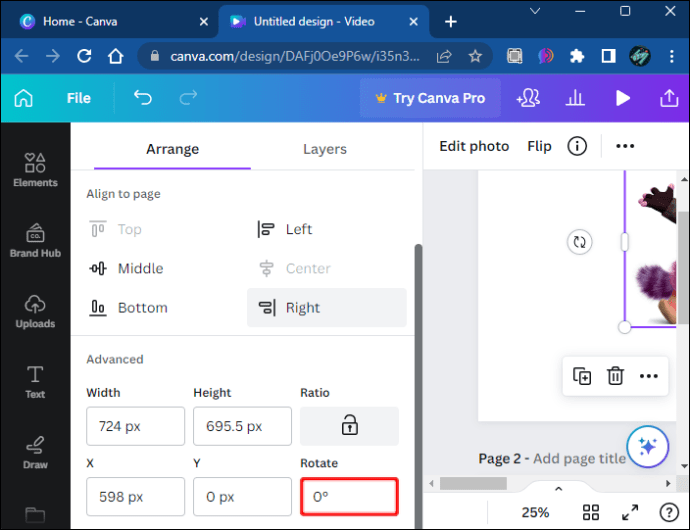Open the help question mark icon
690x530 pixels.
pos(669,512)
